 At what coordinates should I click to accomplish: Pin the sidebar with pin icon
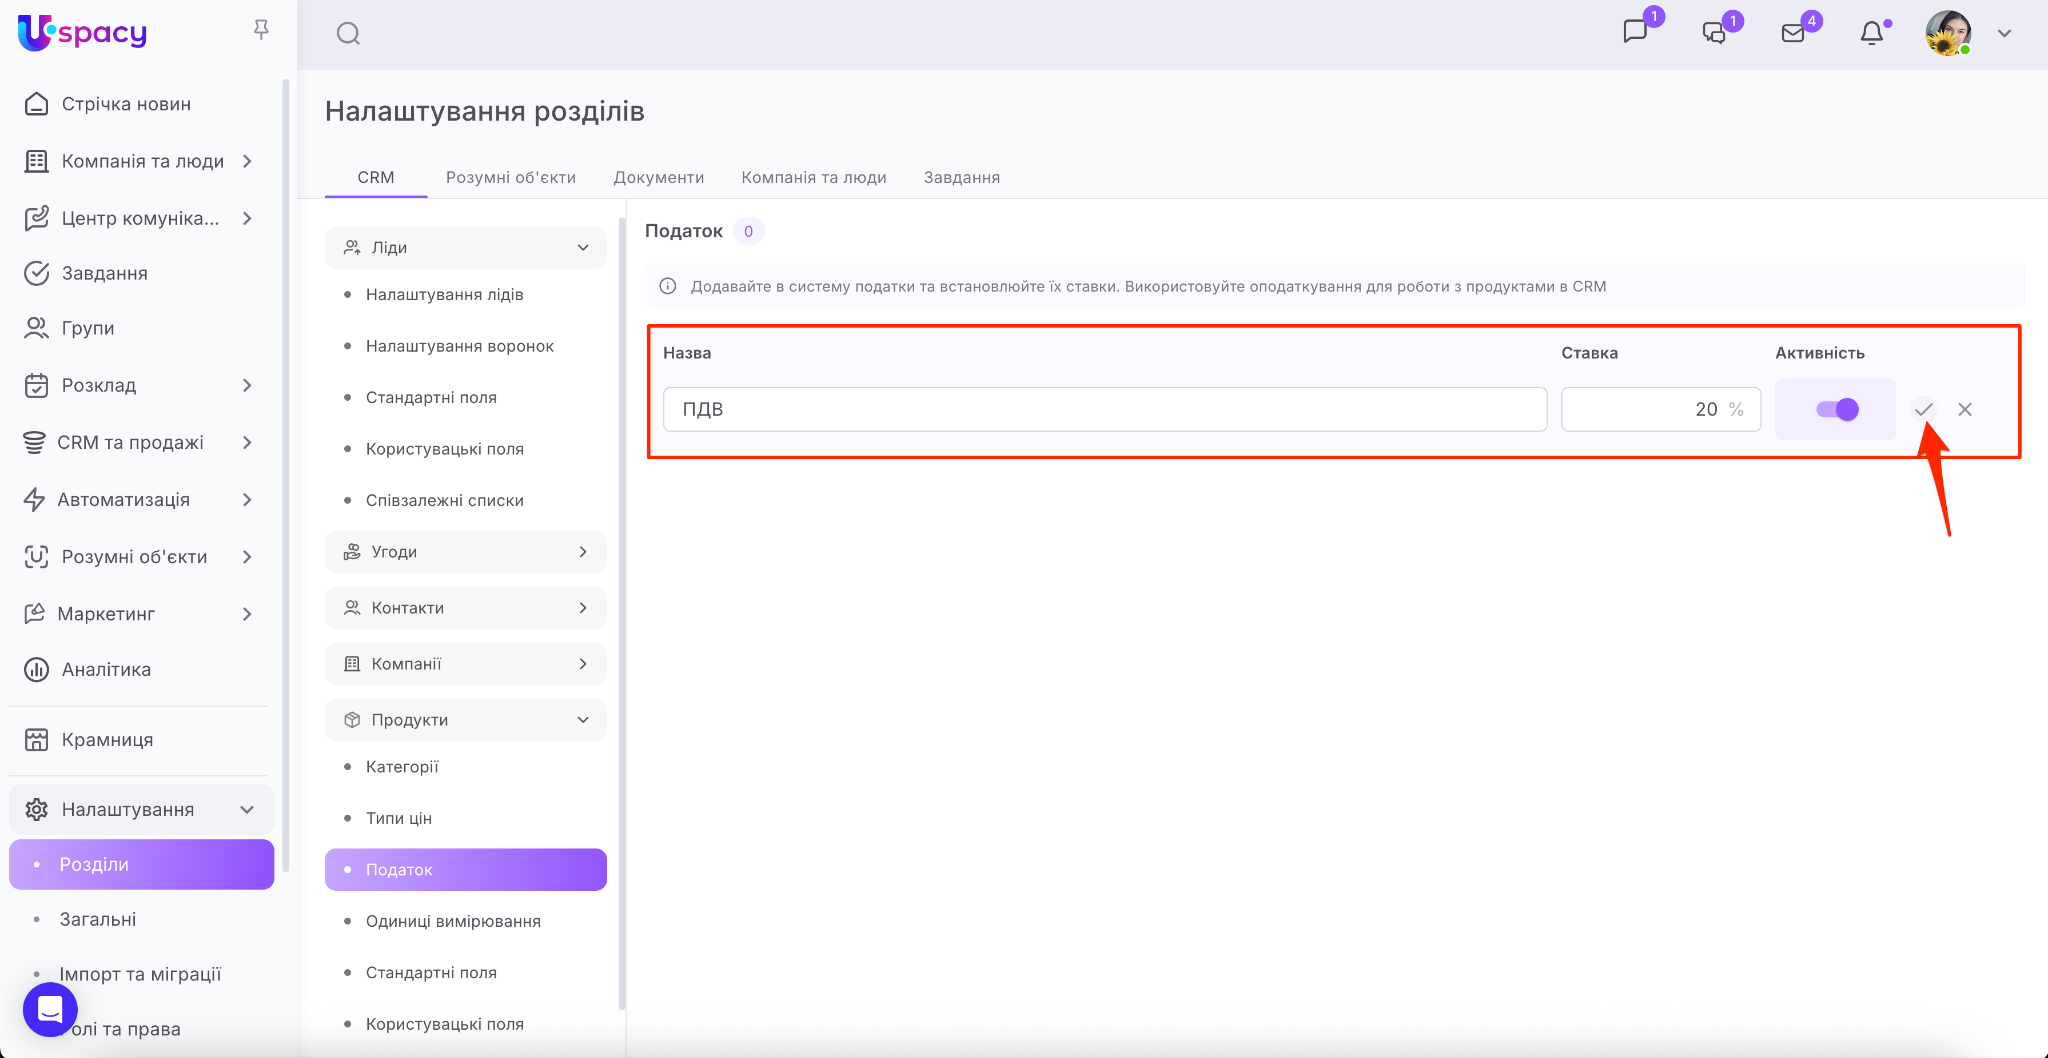pyautogui.click(x=261, y=30)
